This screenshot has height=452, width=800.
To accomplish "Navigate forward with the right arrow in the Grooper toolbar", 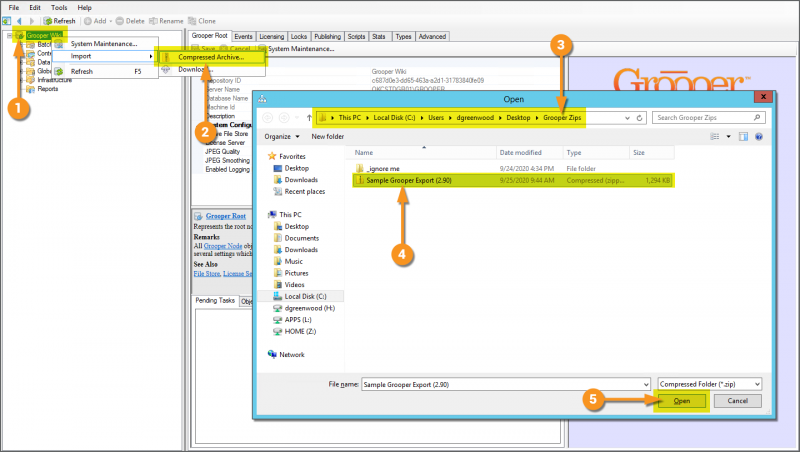I will pyautogui.click(x=32, y=21).
